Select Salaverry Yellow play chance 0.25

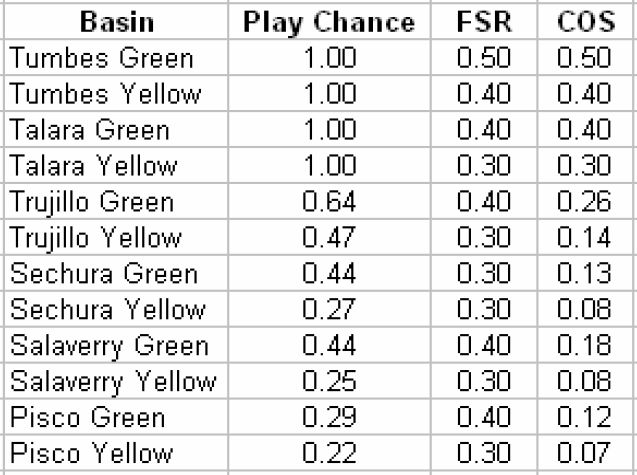coord(329,381)
